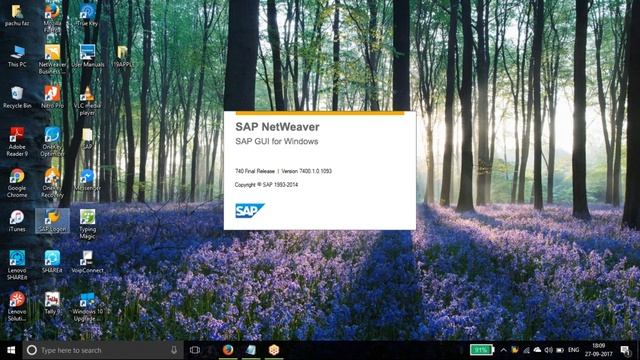This screenshot has height=360, width=640.
Task: Open the Action Center notifications icon
Action: tap(625, 350)
